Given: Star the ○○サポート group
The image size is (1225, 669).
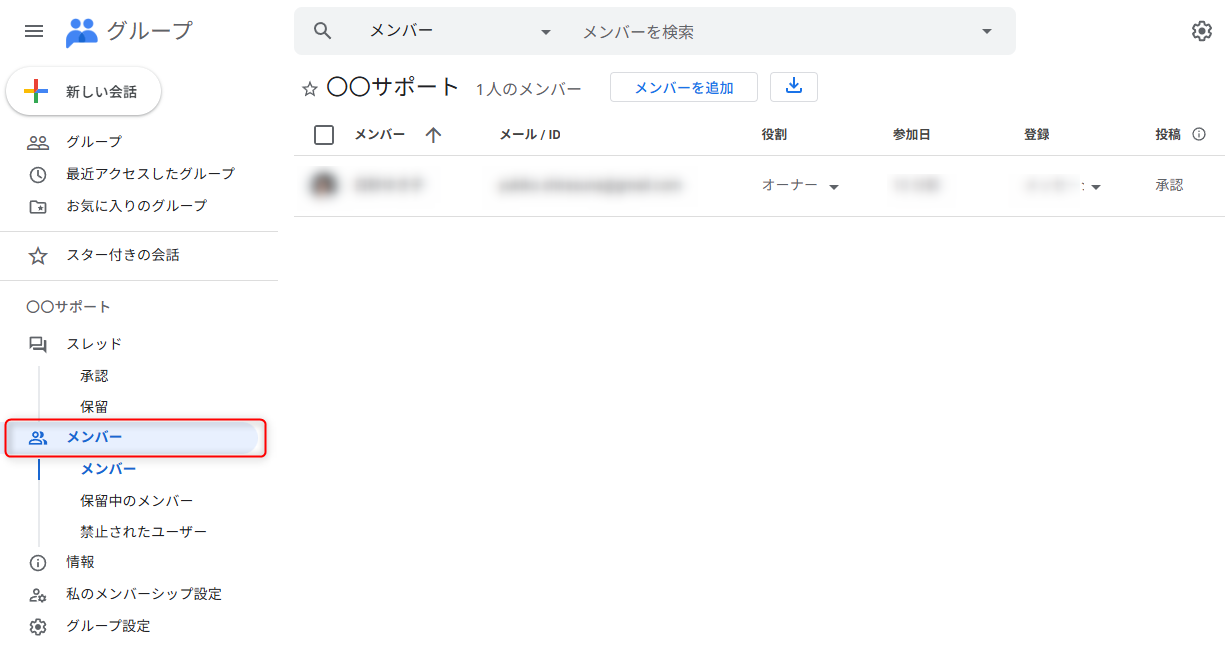Looking at the screenshot, I should (x=310, y=89).
